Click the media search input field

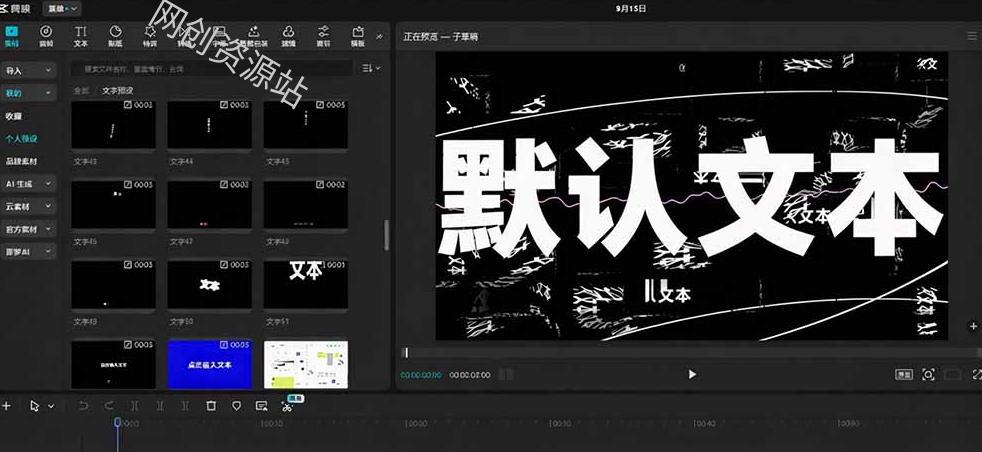(x=212, y=68)
